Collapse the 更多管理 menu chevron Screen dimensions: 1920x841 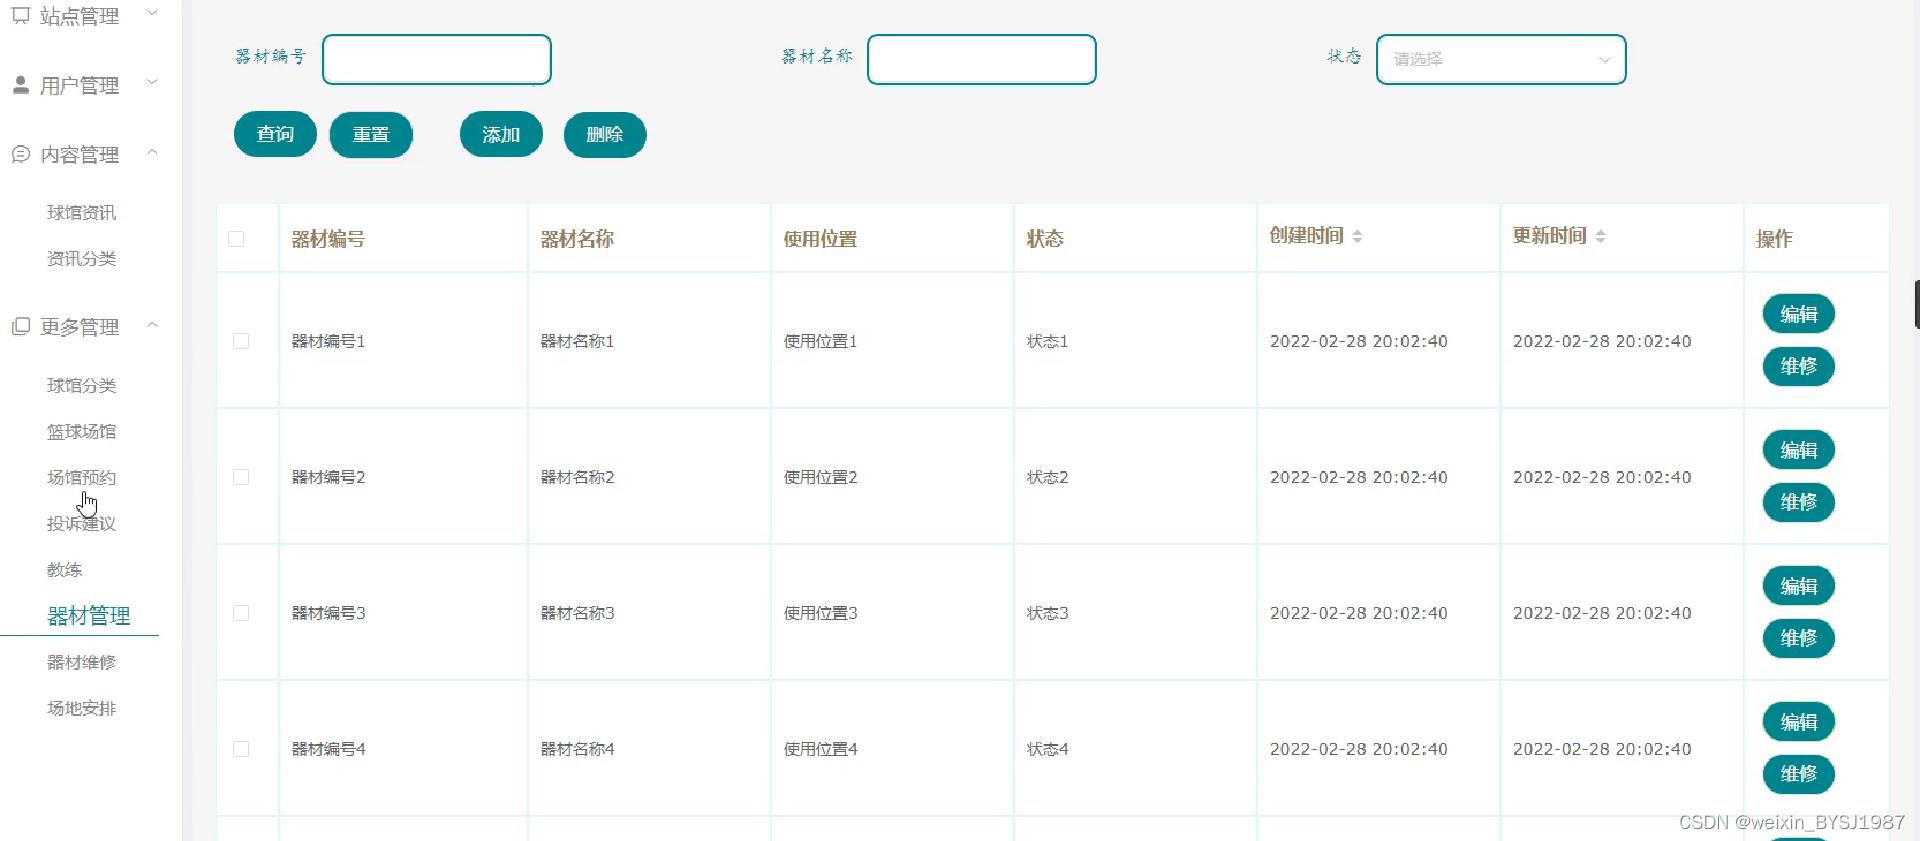tap(152, 324)
